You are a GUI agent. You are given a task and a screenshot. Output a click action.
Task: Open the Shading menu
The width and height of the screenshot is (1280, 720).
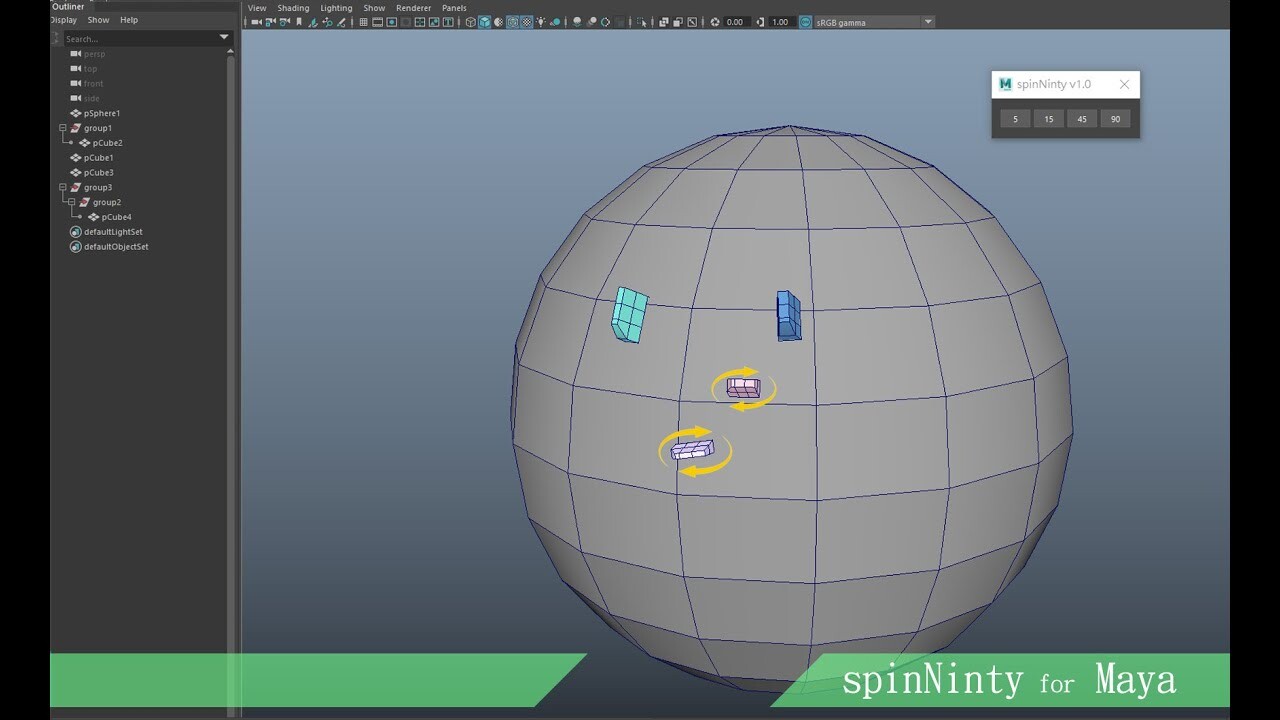tap(293, 8)
